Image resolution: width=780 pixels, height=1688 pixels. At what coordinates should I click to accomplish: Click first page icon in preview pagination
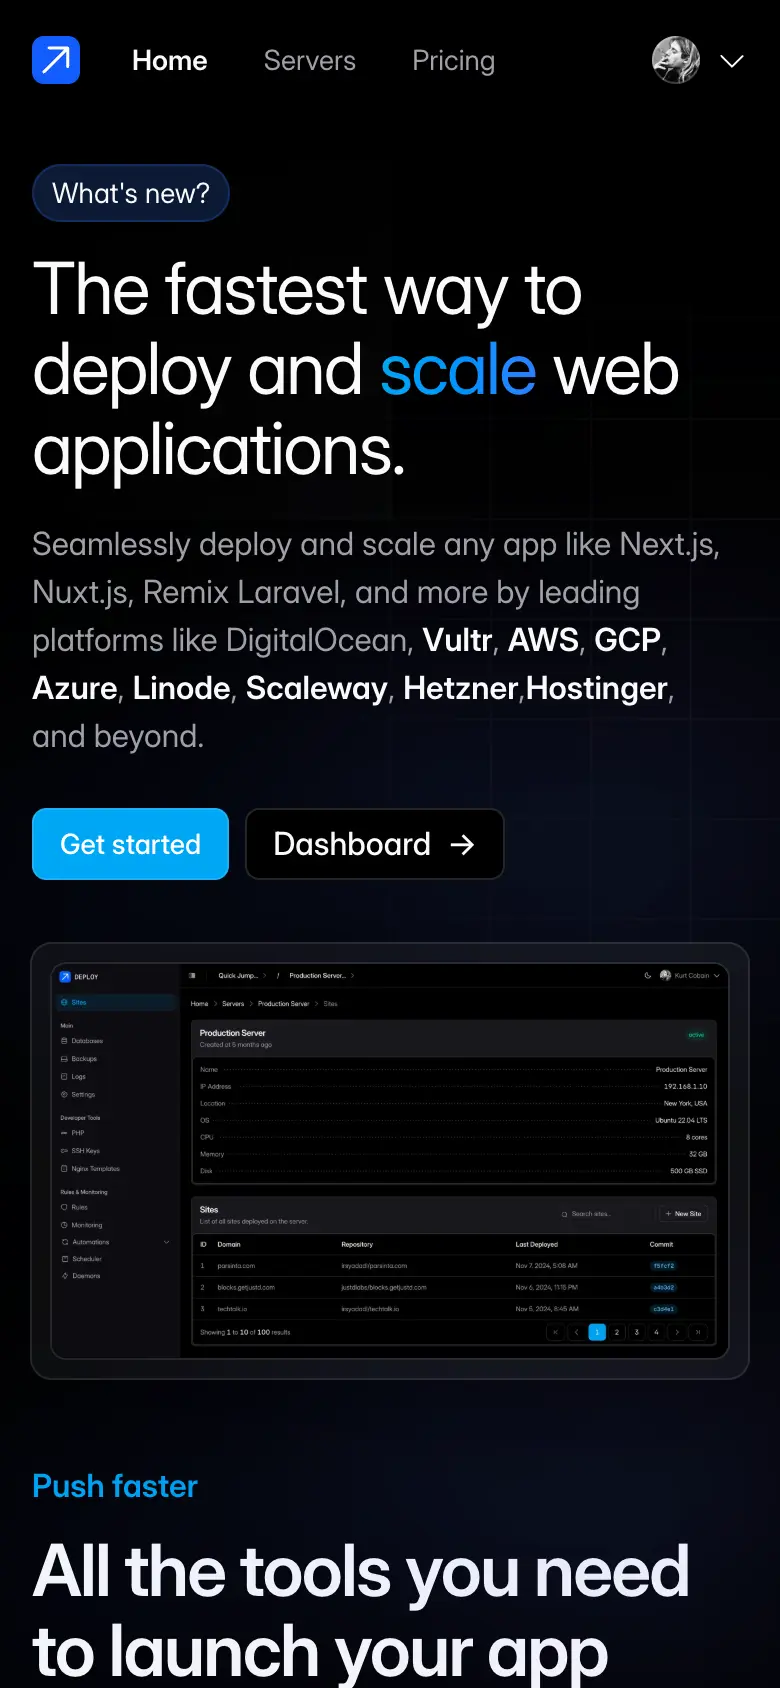click(556, 1332)
